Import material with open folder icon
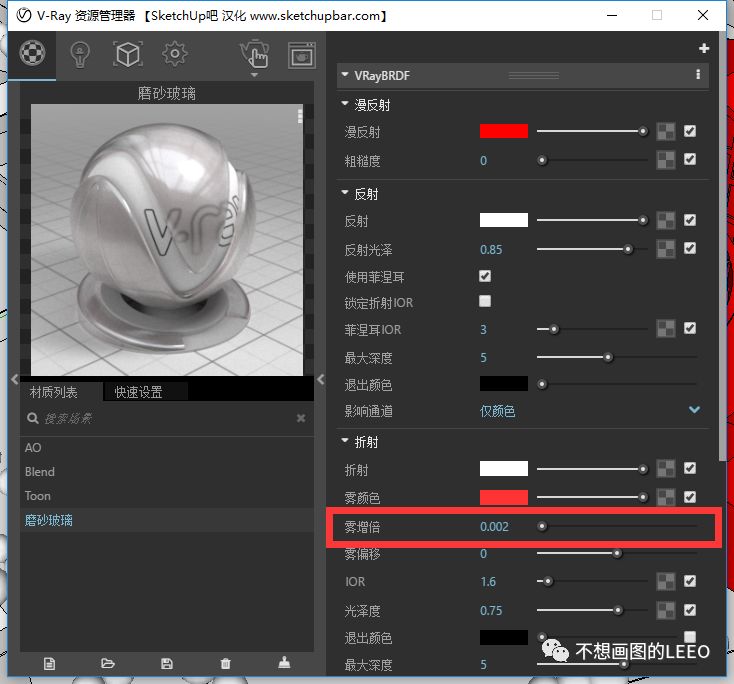The image size is (734, 684). (108, 663)
